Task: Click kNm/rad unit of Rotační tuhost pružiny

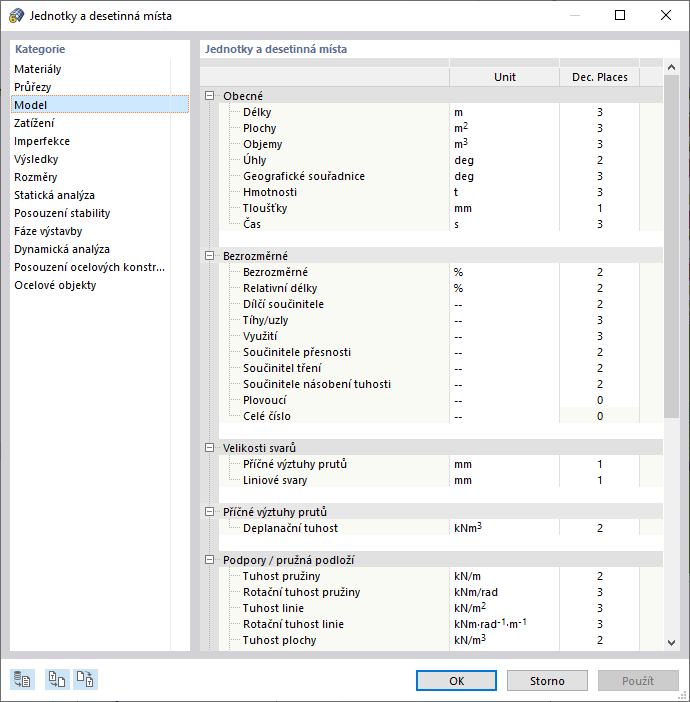Action: click(x=505, y=592)
